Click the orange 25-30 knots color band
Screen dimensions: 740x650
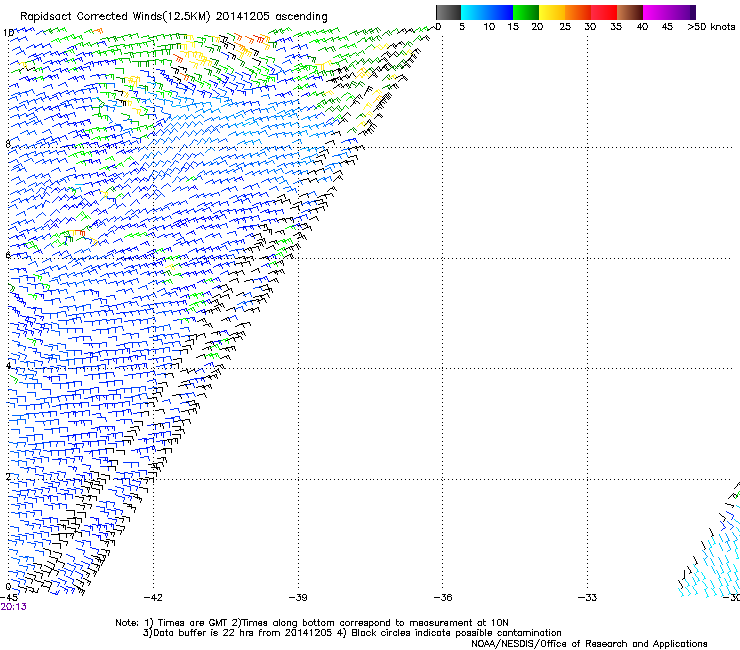578,12
